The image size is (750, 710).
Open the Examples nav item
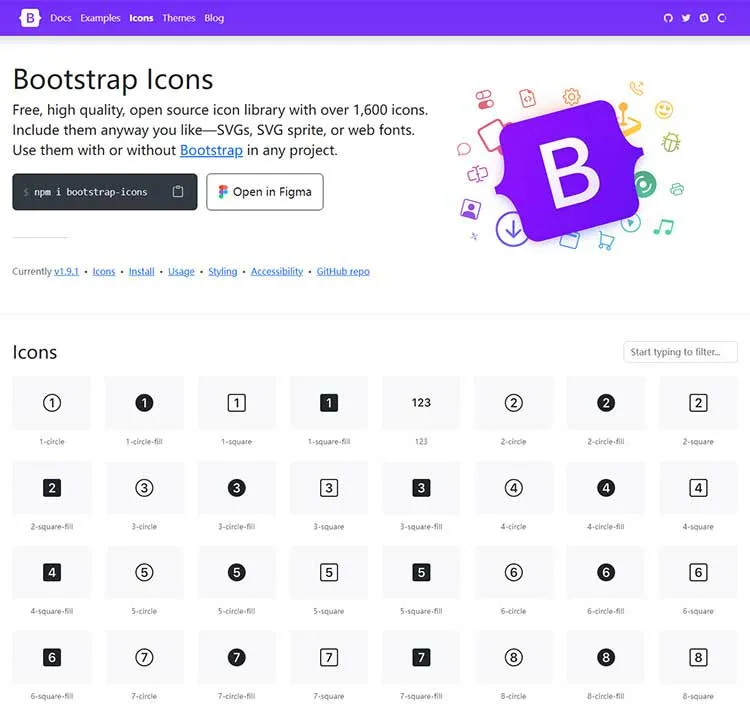pyautogui.click(x=100, y=18)
